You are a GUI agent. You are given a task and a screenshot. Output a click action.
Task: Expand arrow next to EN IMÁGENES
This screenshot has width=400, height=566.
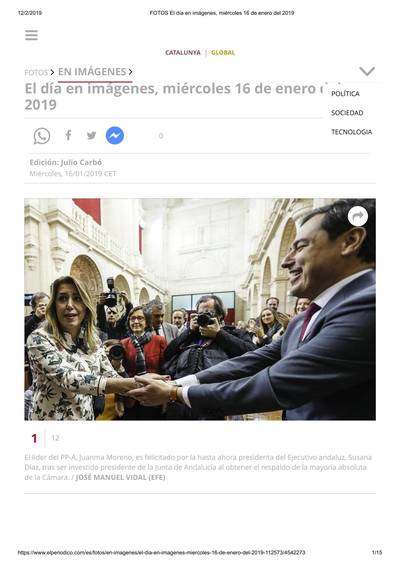pos(130,72)
